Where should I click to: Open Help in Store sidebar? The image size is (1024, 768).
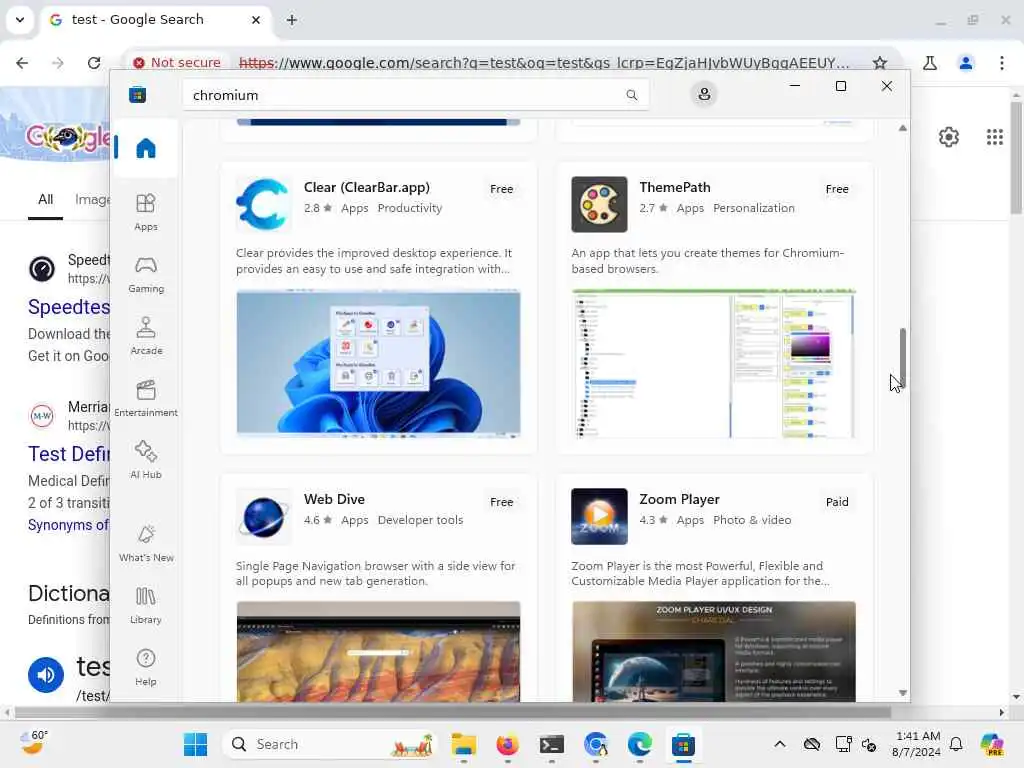(146, 667)
